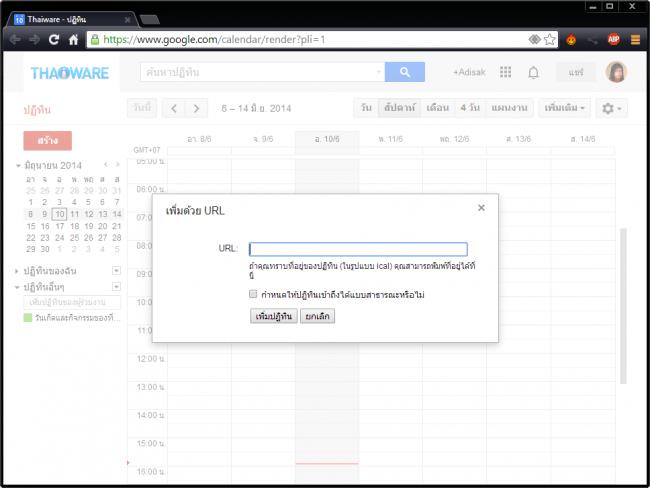Image resolution: width=650 pixels, height=488 pixels.
Task: Close the Add by URL dialog
Action: point(481,208)
